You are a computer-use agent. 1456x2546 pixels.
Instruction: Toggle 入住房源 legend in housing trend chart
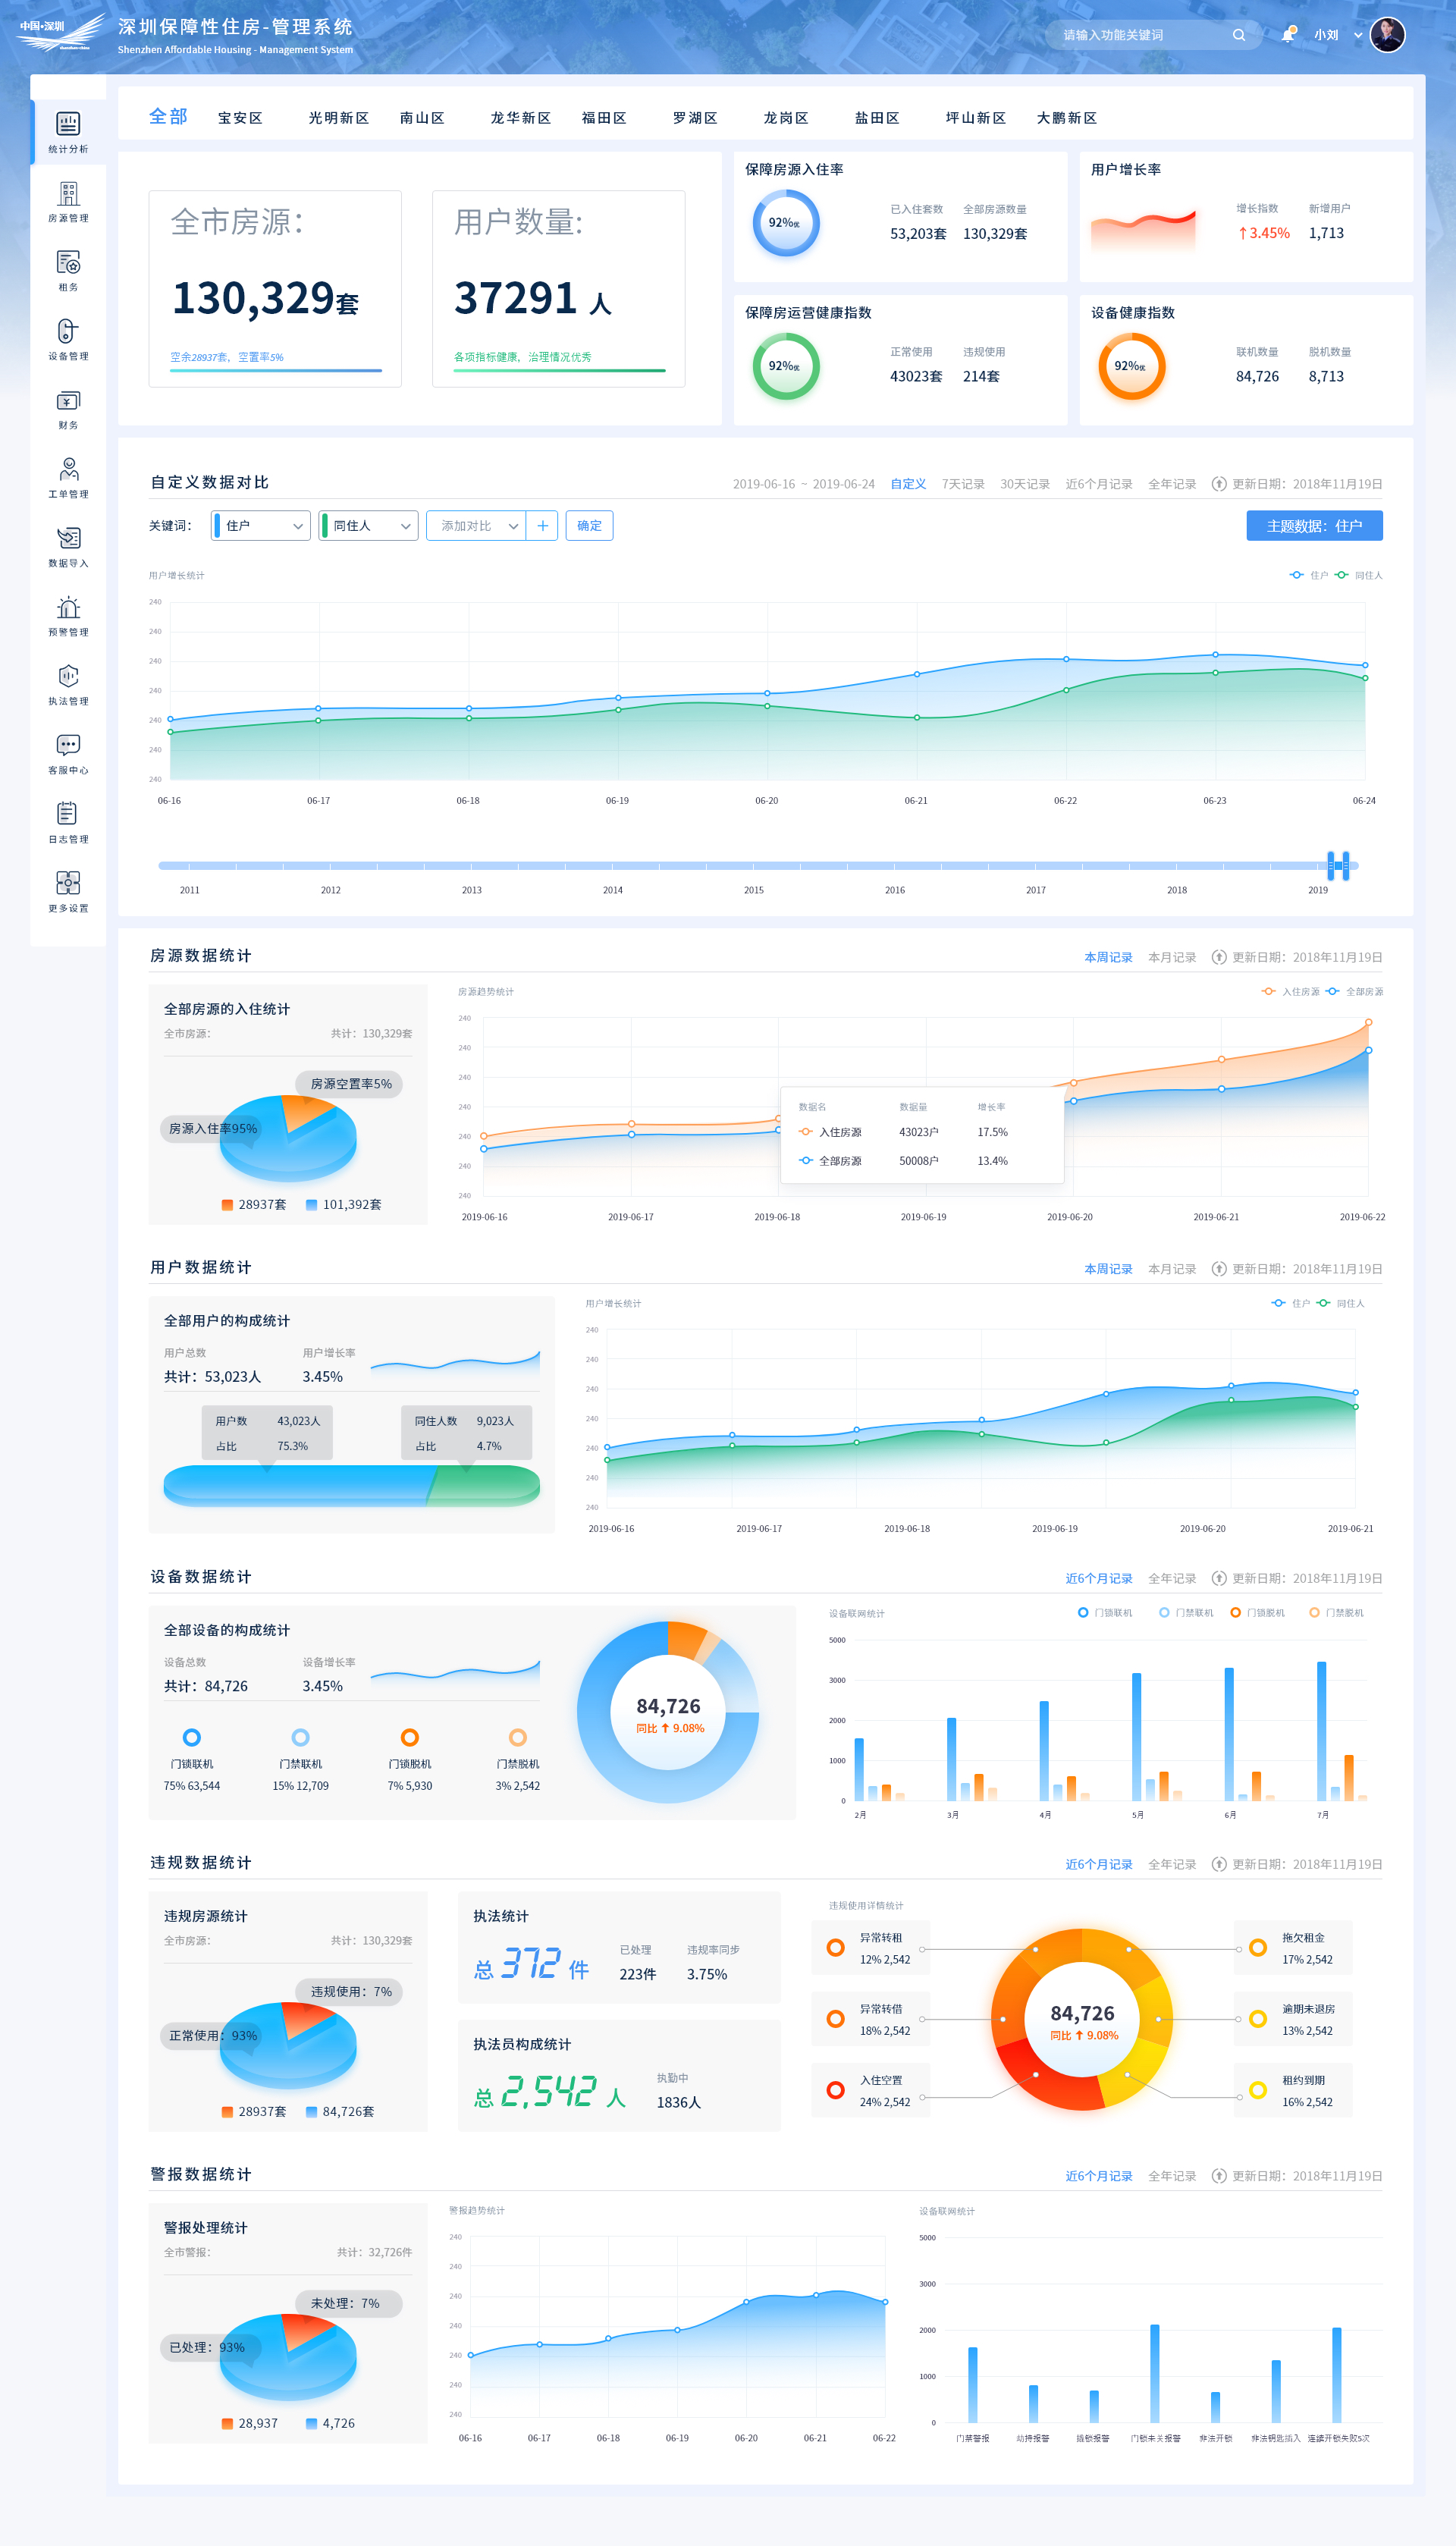coord(1290,992)
